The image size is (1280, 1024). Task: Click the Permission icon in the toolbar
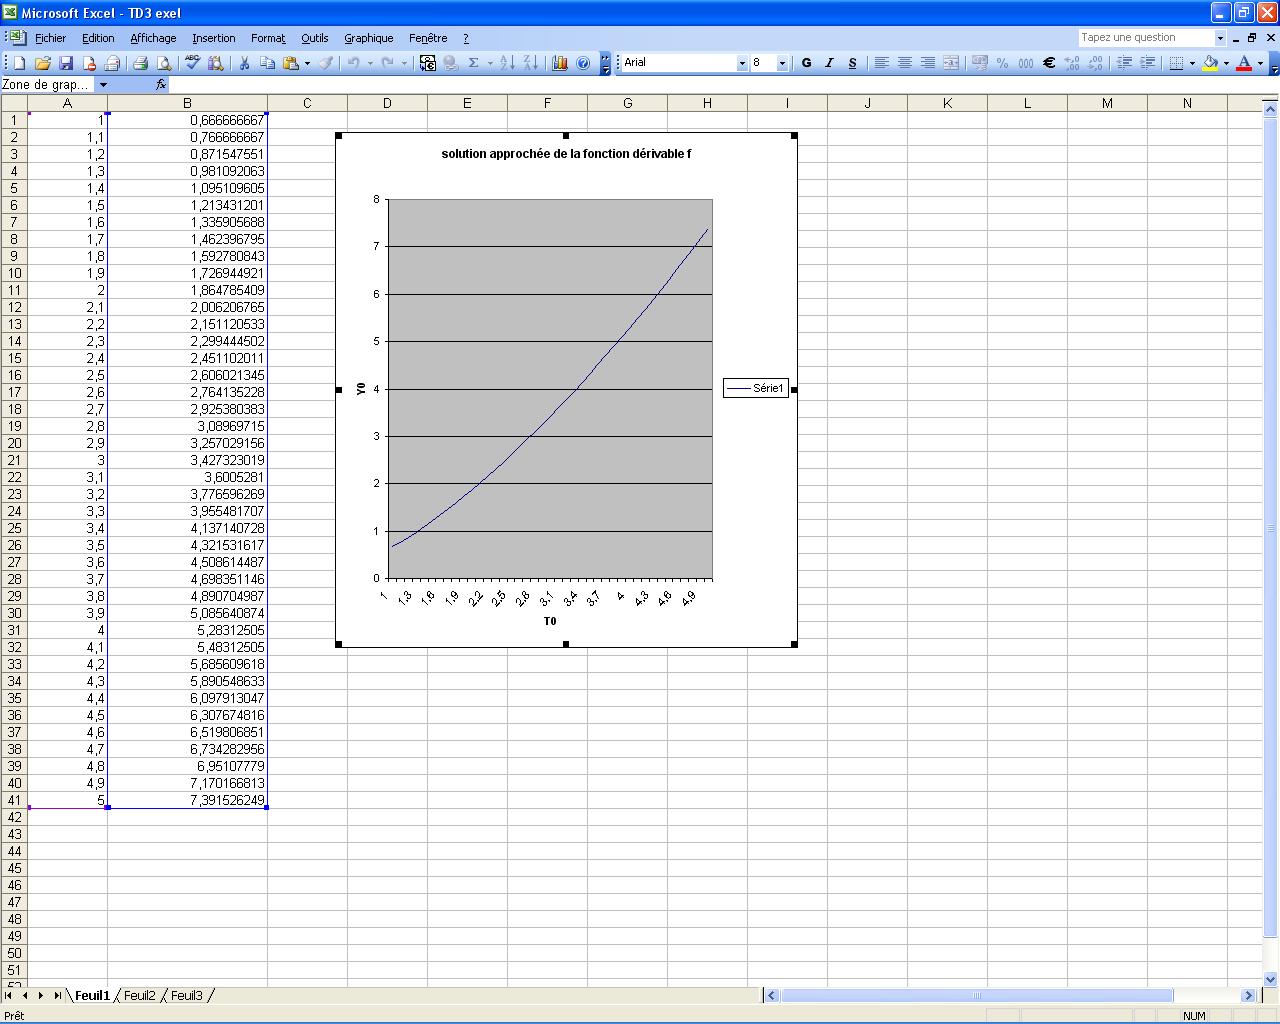(x=89, y=63)
